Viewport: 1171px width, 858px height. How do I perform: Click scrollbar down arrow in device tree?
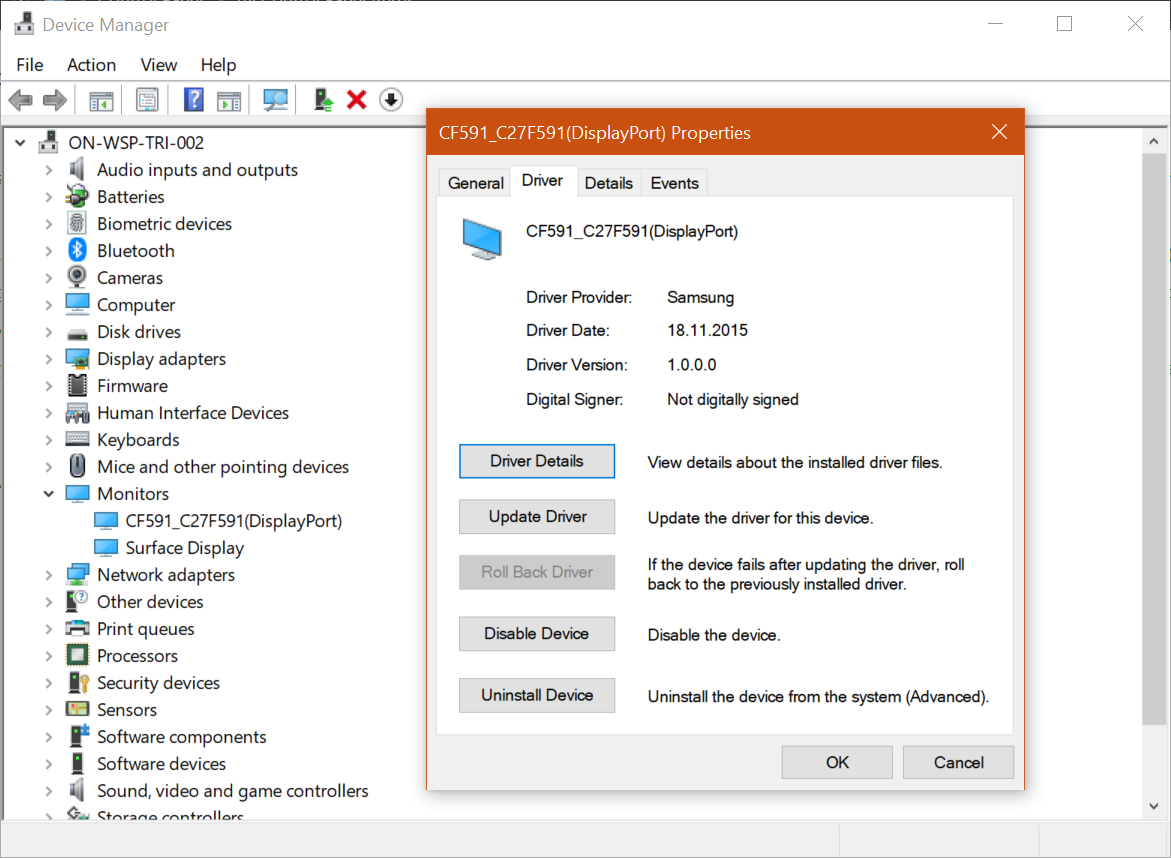point(1154,806)
